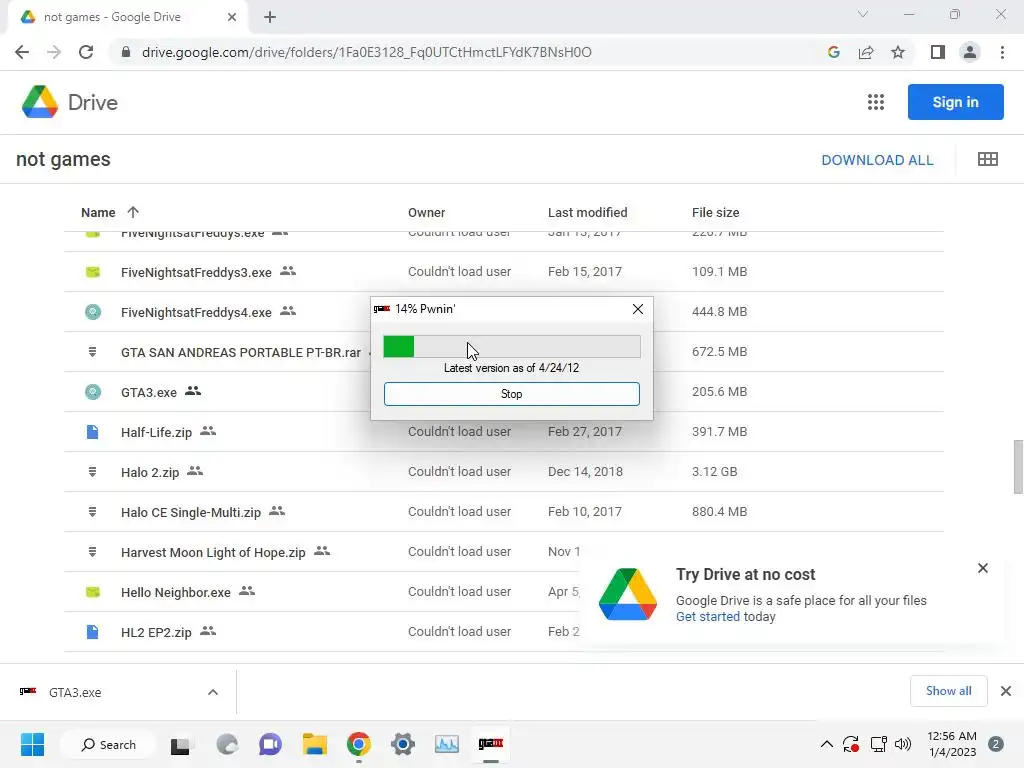
Task: Click DOWNLOAD ALL link
Action: [x=877, y=160]
